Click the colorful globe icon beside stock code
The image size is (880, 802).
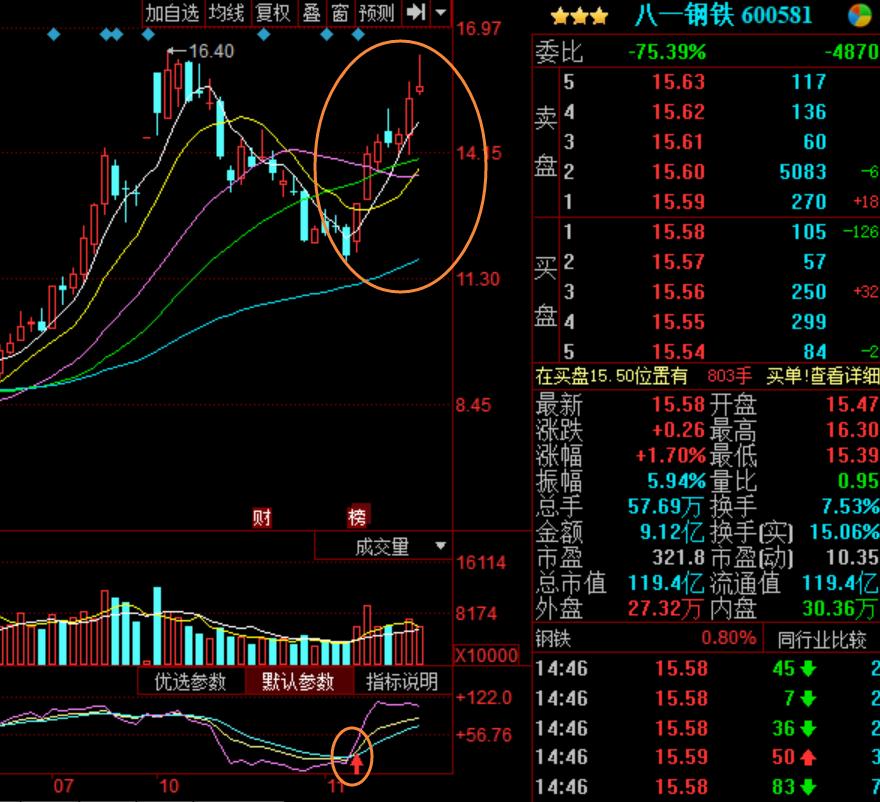click(x=859, y=15)
